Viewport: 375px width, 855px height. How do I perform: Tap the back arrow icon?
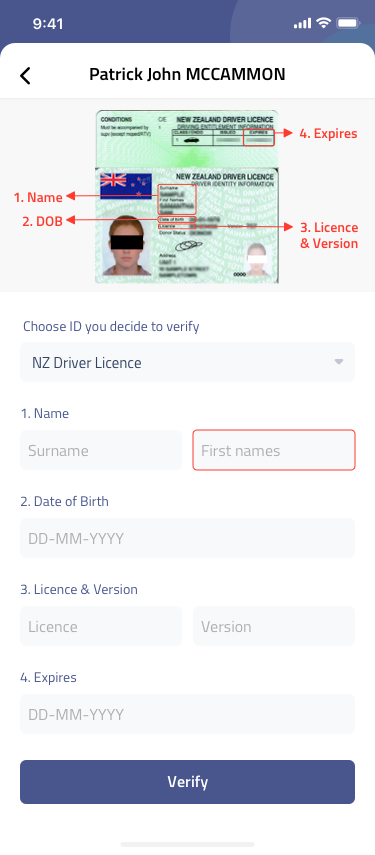point(25,75)
